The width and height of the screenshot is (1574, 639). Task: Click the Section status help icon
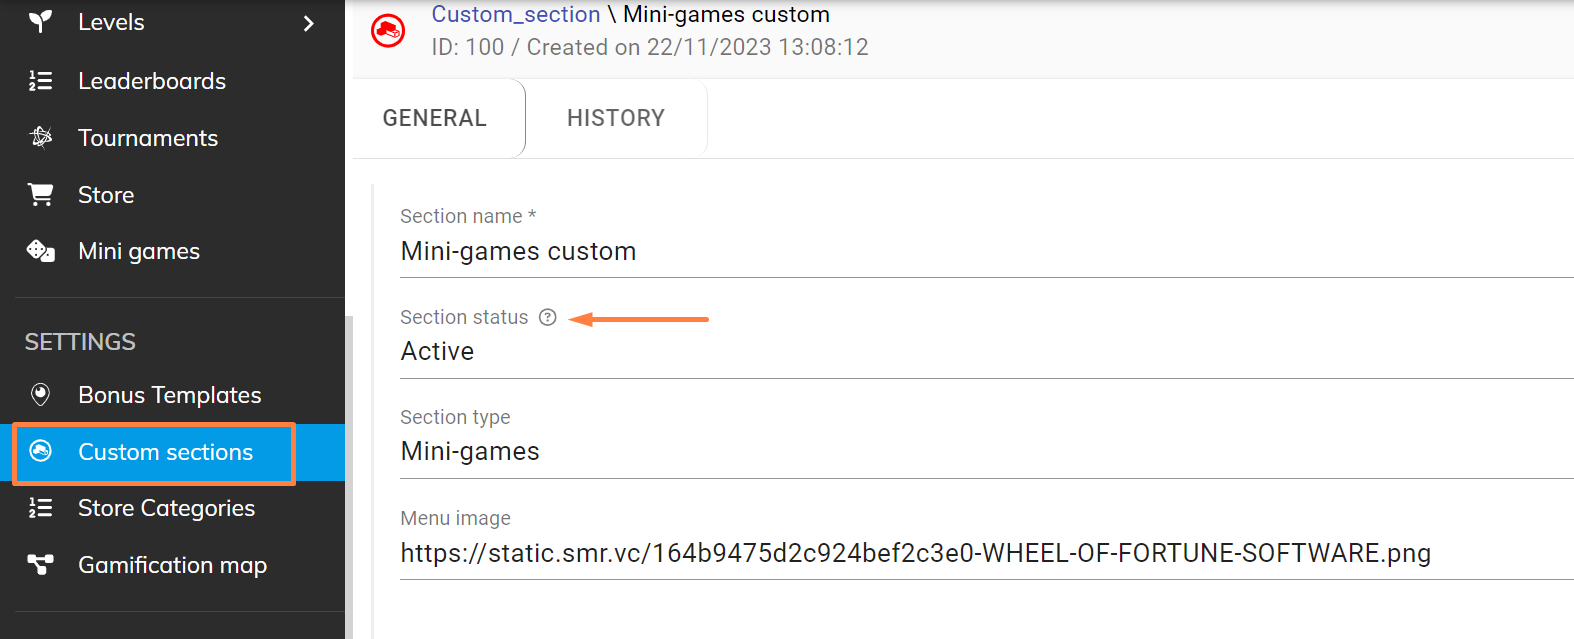pos(548,317)
